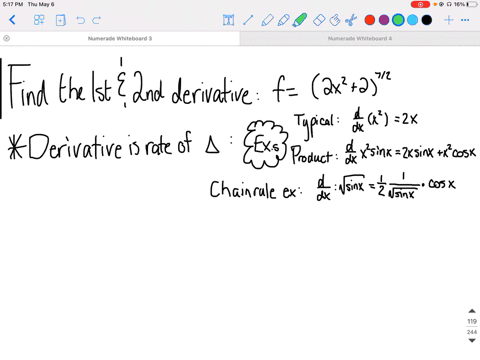This screenshot has width=480, height=360.
Task: Select the line drawing tool
Action: 248,20
